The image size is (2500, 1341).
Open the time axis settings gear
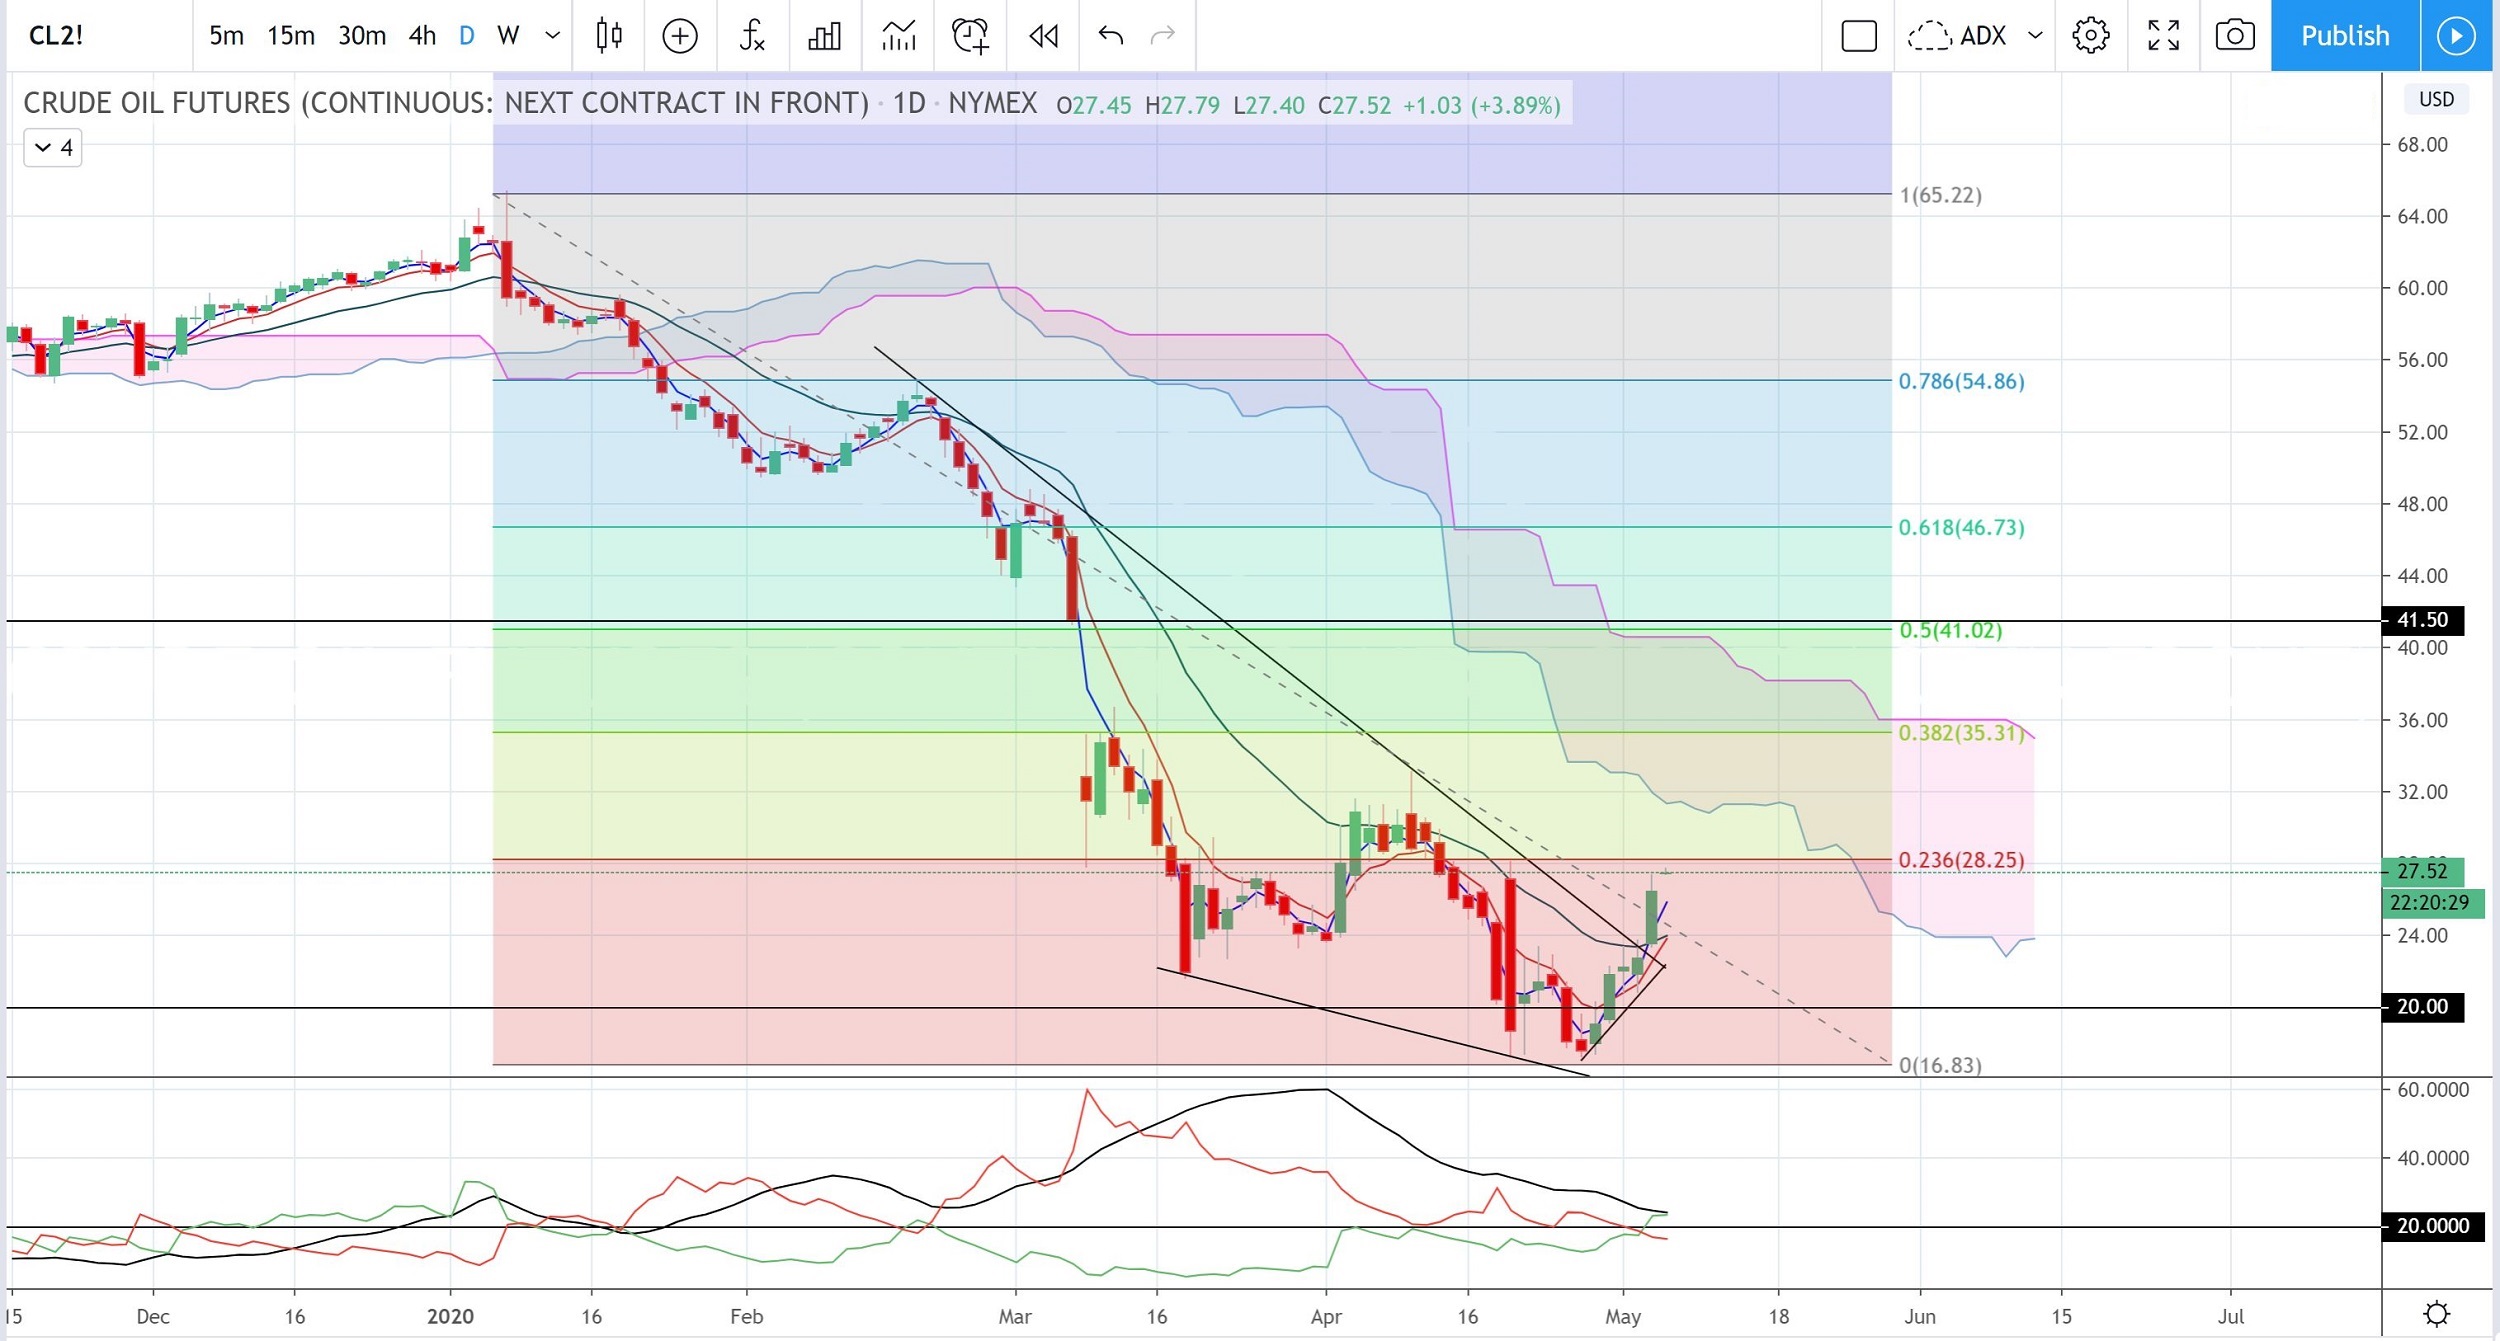[2437, 1313]
